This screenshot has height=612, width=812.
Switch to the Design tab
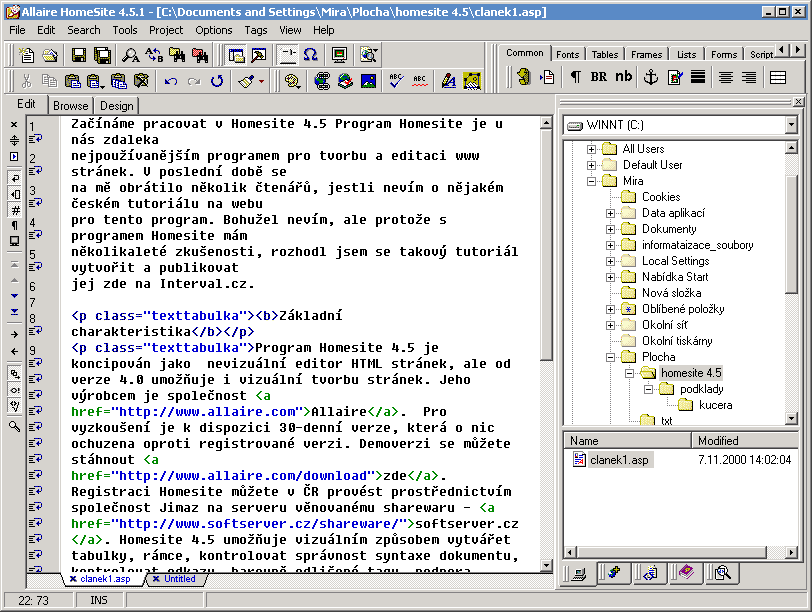click(117, 106)
